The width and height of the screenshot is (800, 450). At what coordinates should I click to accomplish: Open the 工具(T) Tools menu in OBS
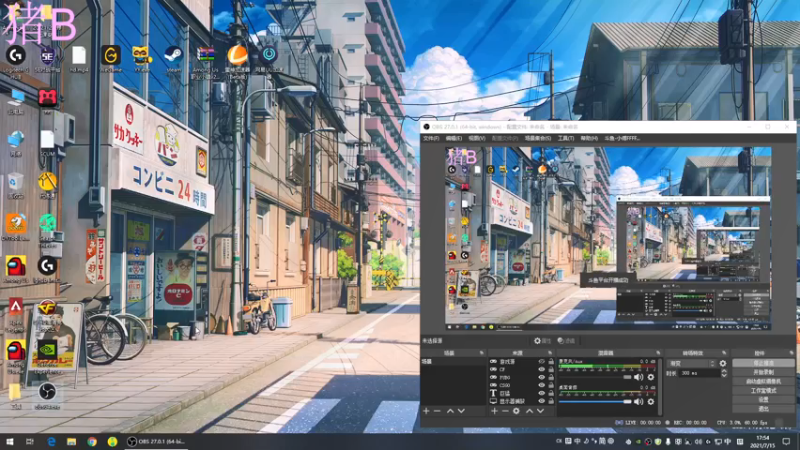pos(565,138)
